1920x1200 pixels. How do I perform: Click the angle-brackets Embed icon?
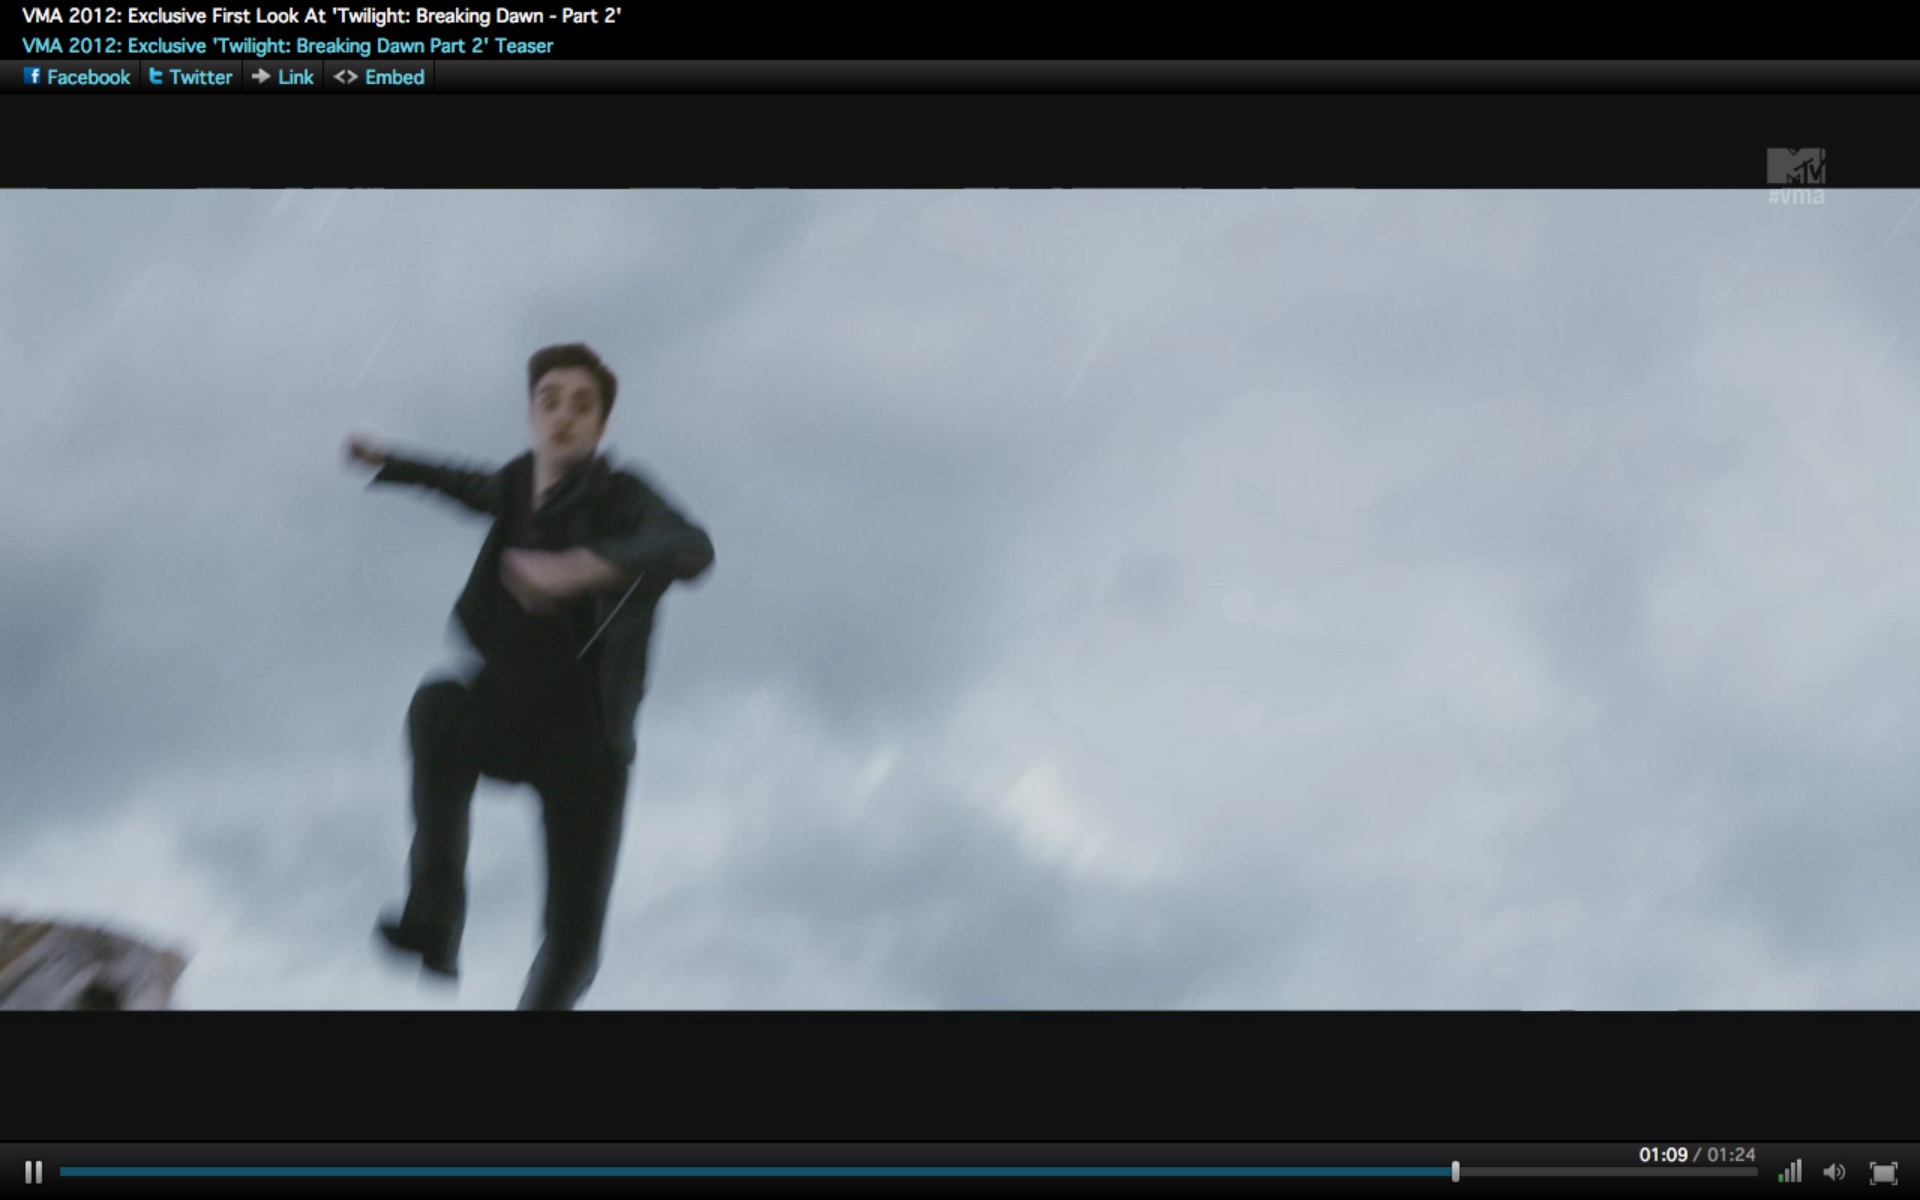(x=345, y=77)
